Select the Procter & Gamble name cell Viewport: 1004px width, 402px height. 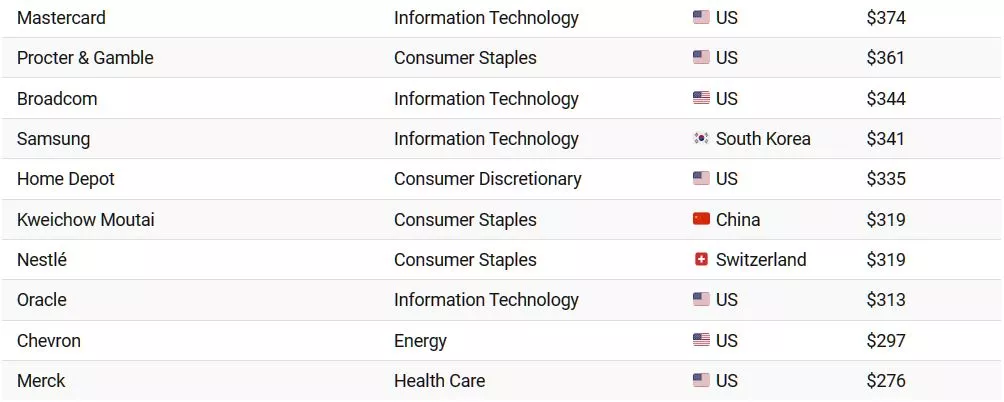[85, 58]
